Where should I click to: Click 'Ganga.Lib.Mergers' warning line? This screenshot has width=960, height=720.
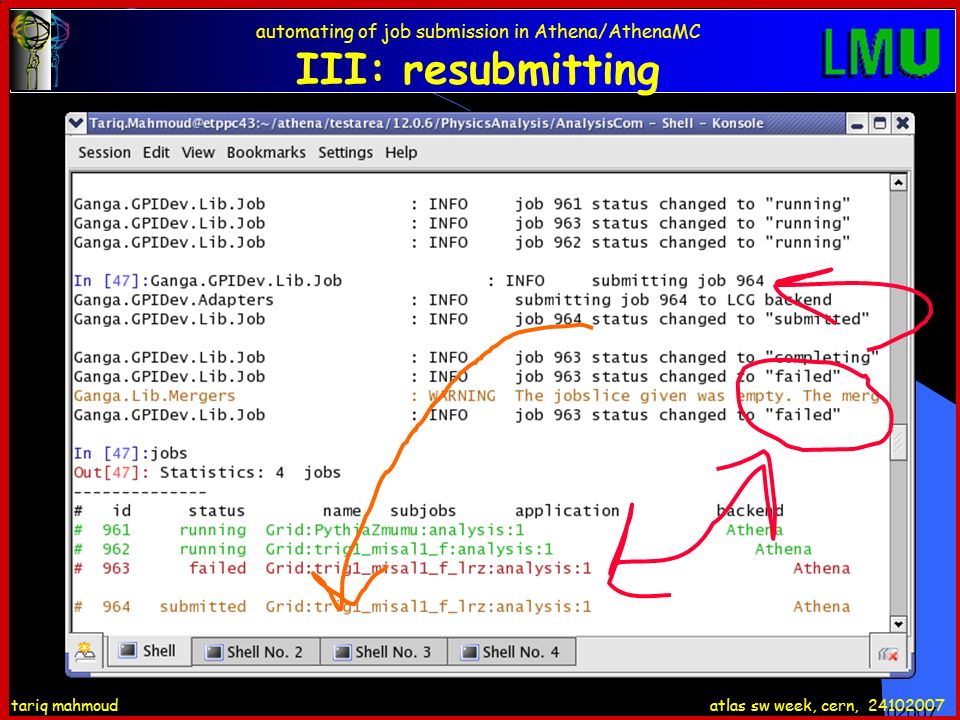tap(476, 396)
